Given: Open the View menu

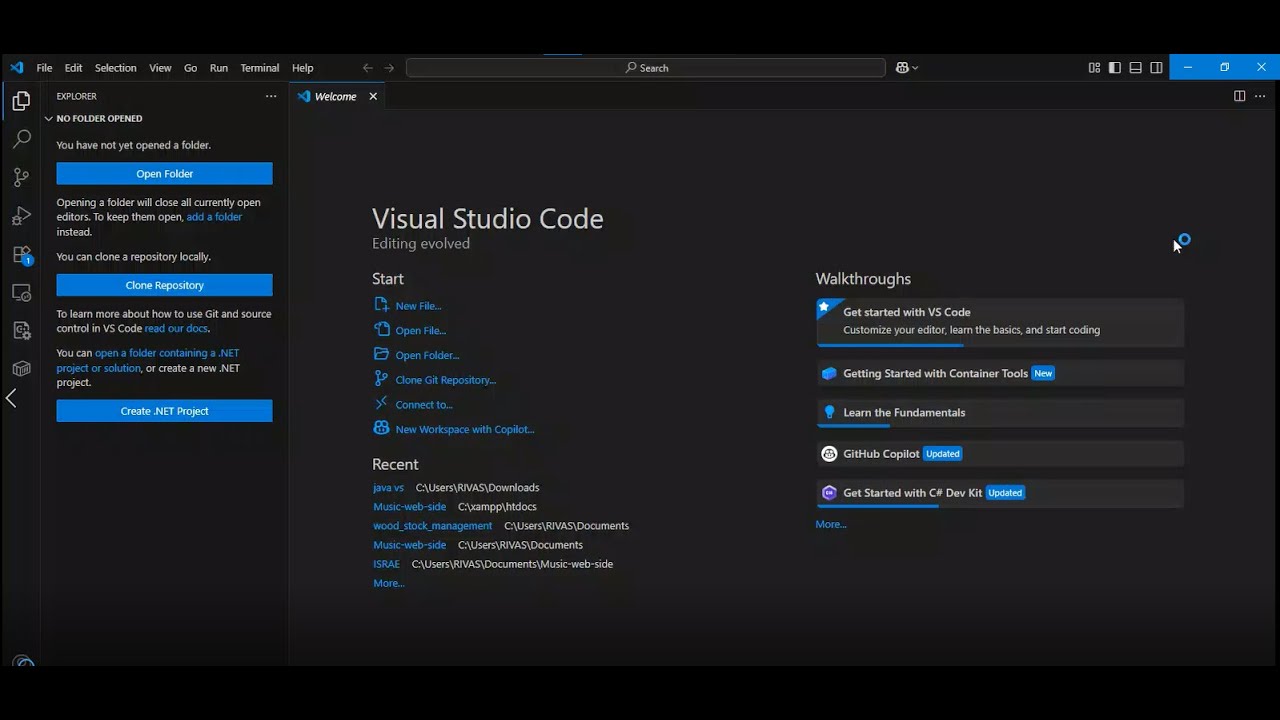Looking at the screenshot, I should [160, 68].
